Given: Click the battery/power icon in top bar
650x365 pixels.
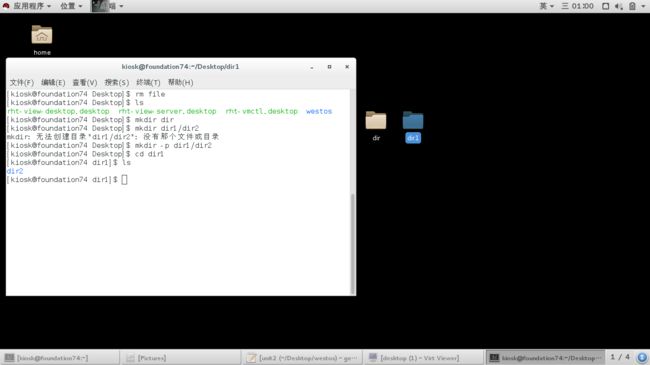Looking at the screenshot, I should point(632,6).
